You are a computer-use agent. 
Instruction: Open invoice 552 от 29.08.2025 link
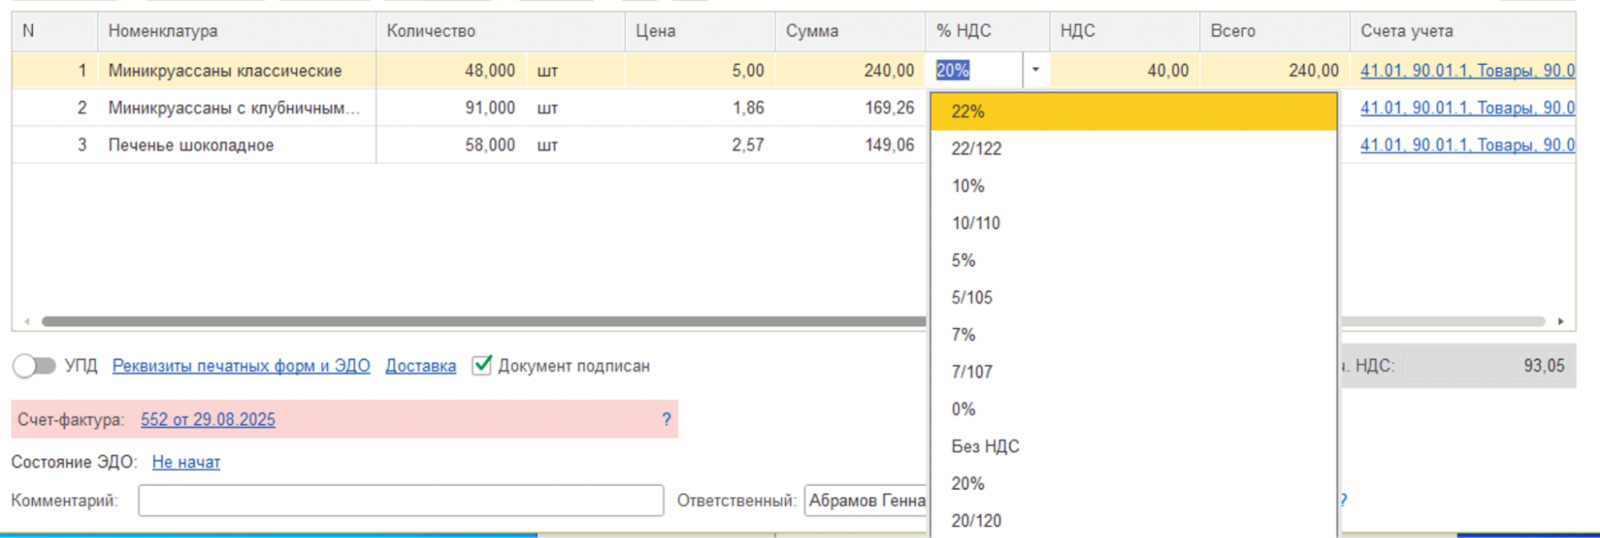pos(208,420)
